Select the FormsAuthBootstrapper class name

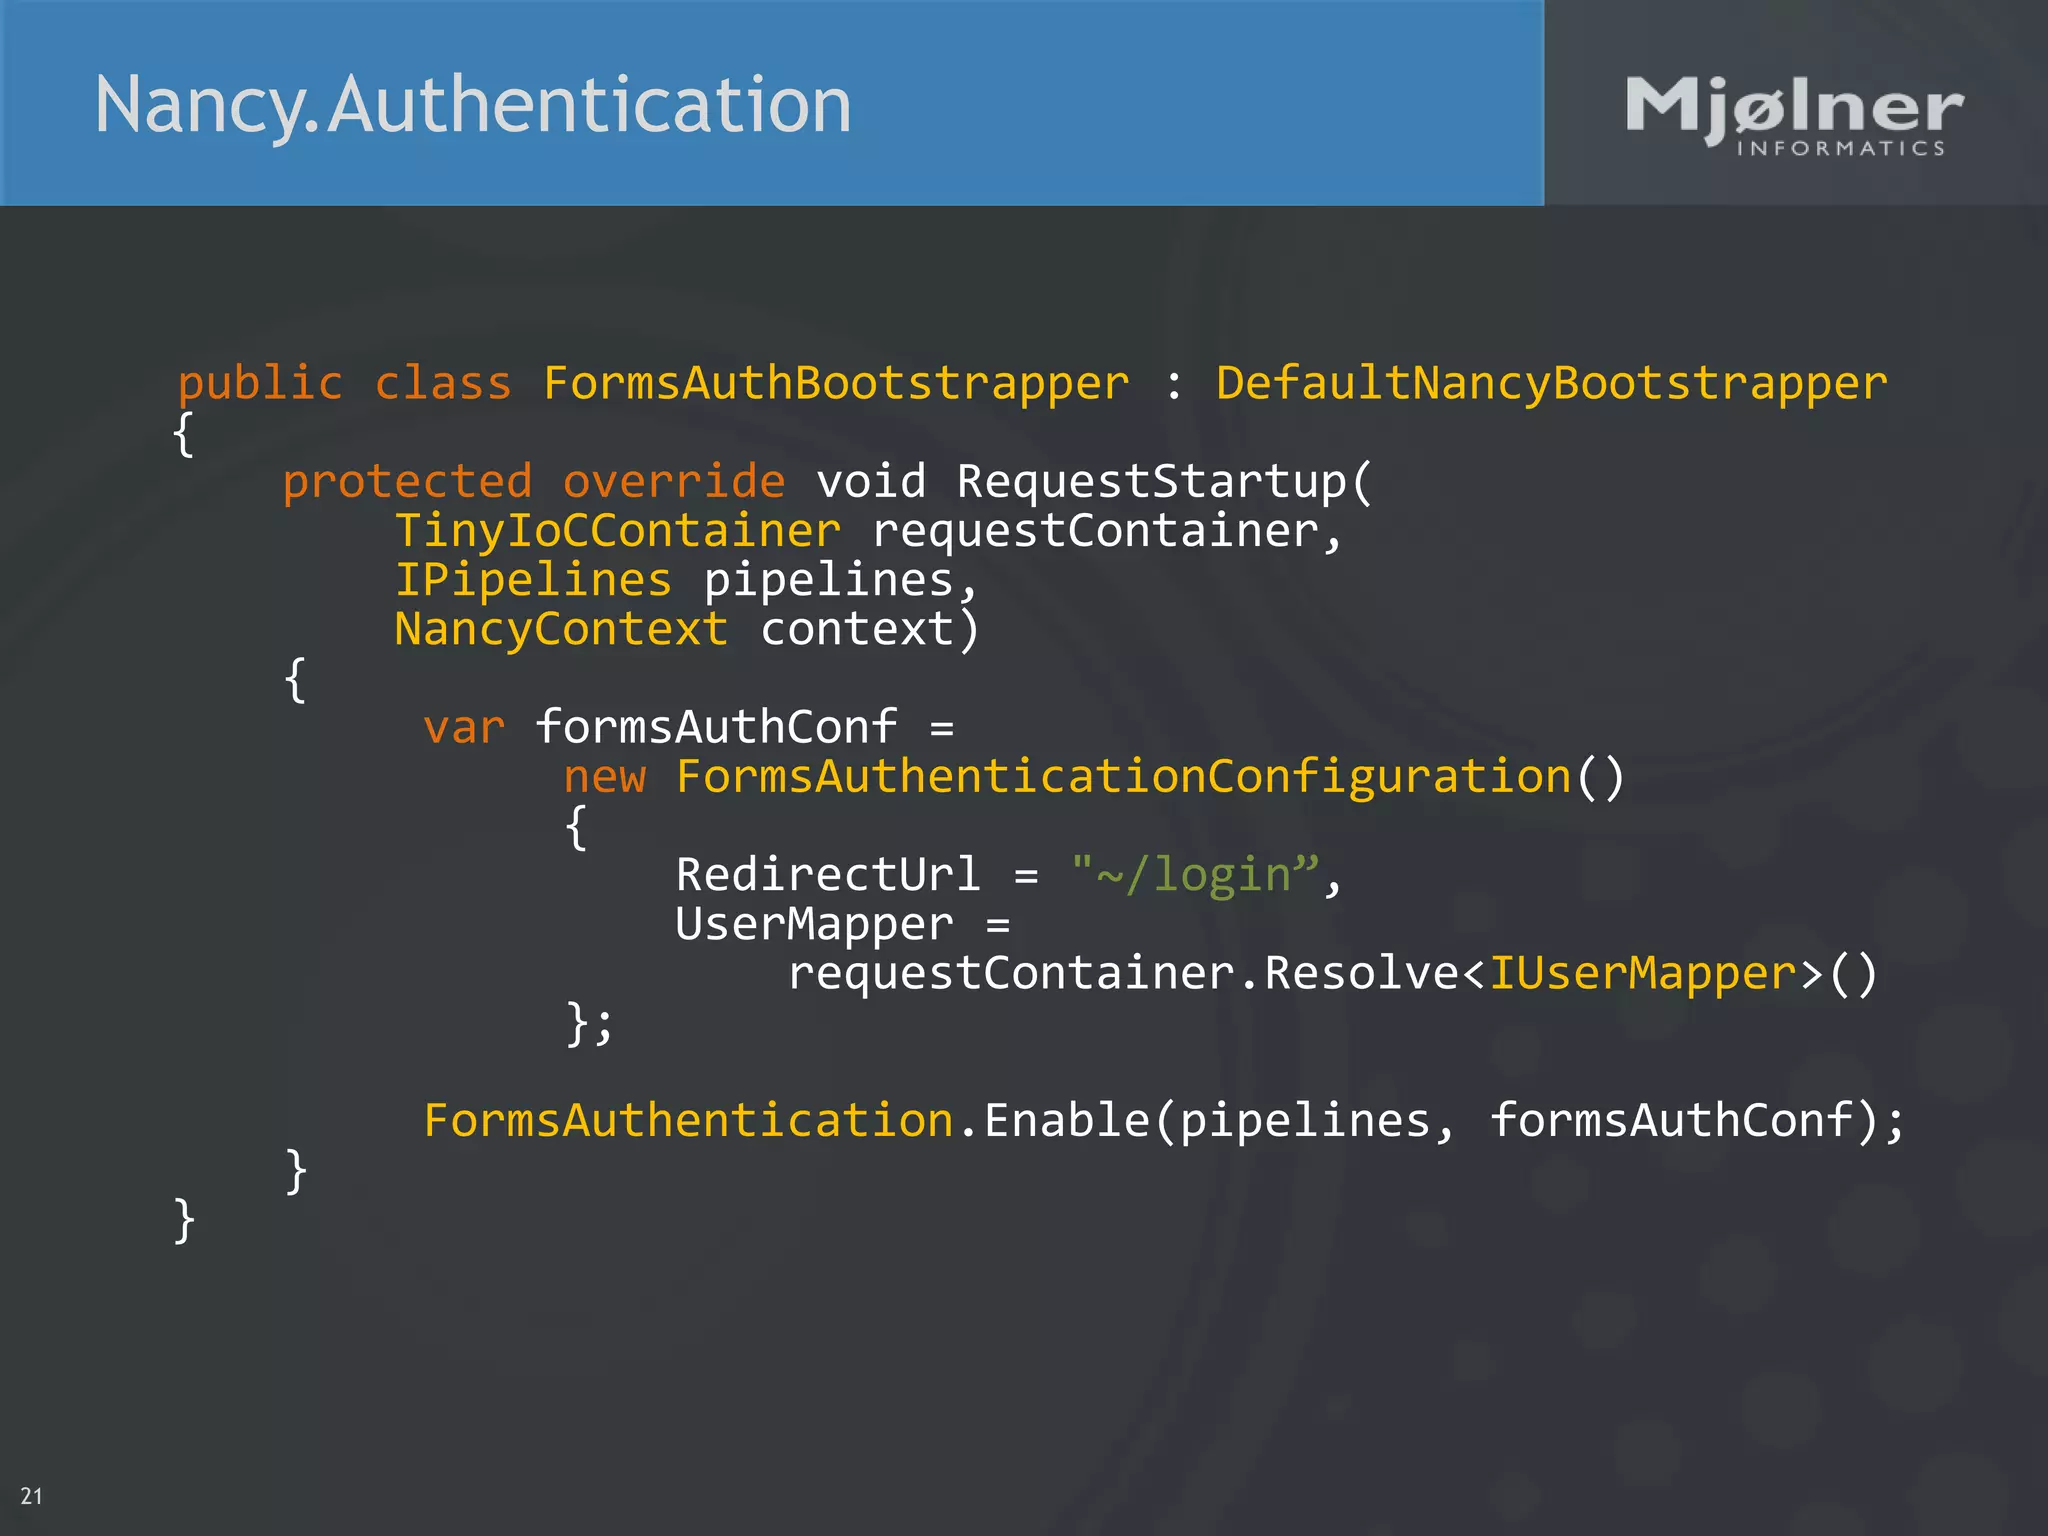[836, 384]
